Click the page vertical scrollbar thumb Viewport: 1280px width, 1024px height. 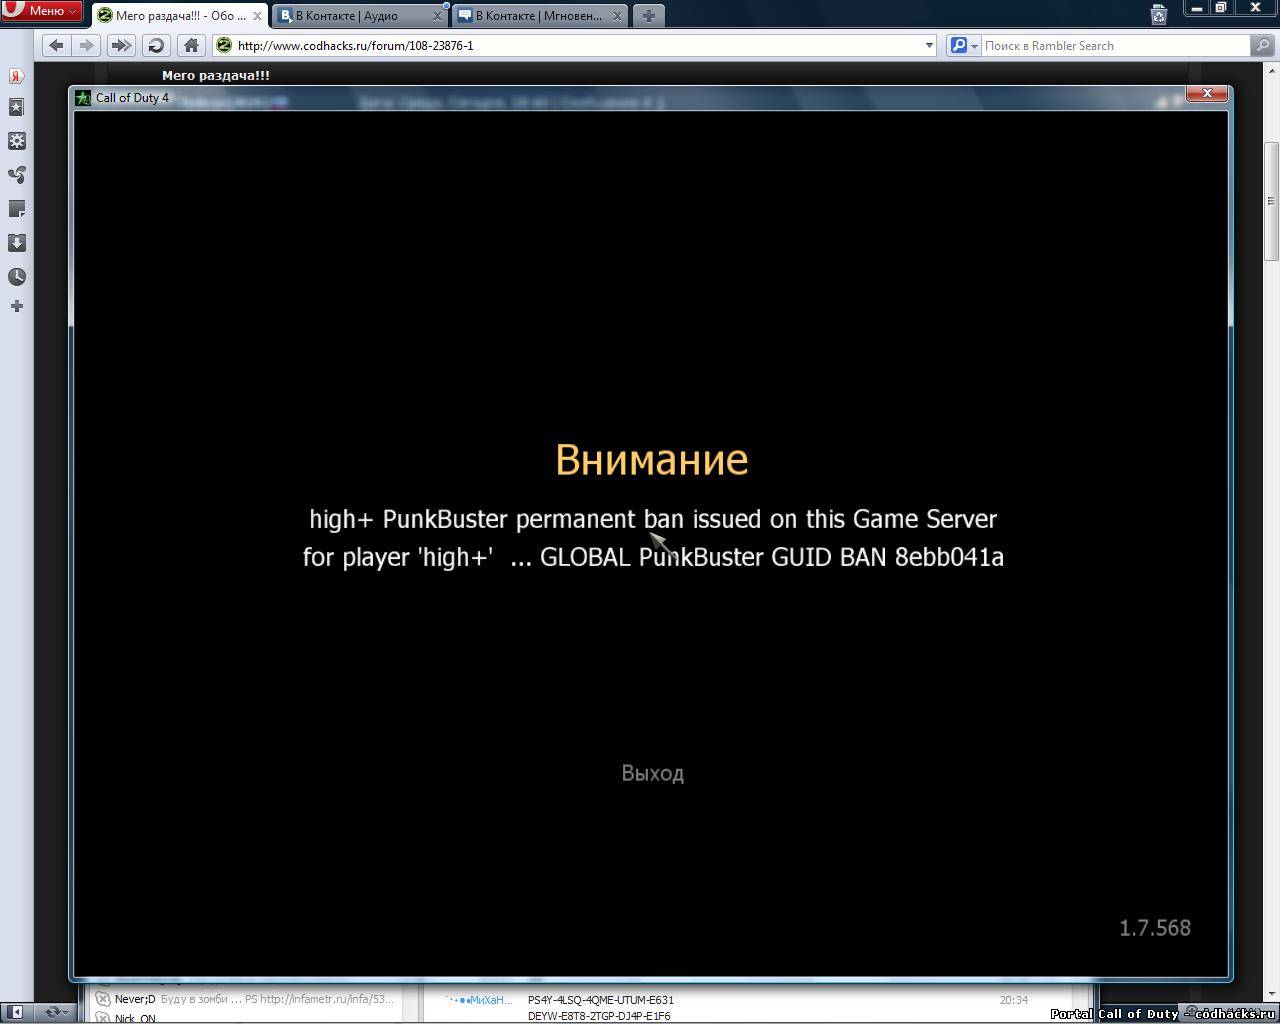(x=1272, y=200)
